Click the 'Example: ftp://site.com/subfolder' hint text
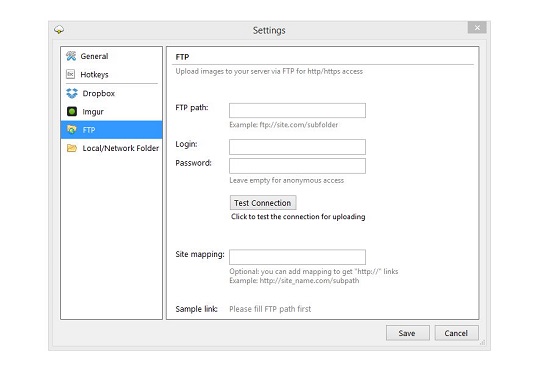This screenshot has width=550, height=372. [x=283, y=124]
